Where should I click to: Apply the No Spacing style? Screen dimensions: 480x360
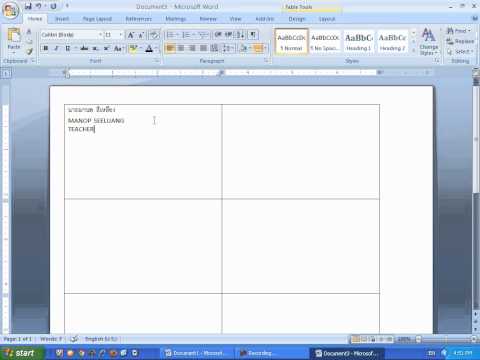pos(325,41)
